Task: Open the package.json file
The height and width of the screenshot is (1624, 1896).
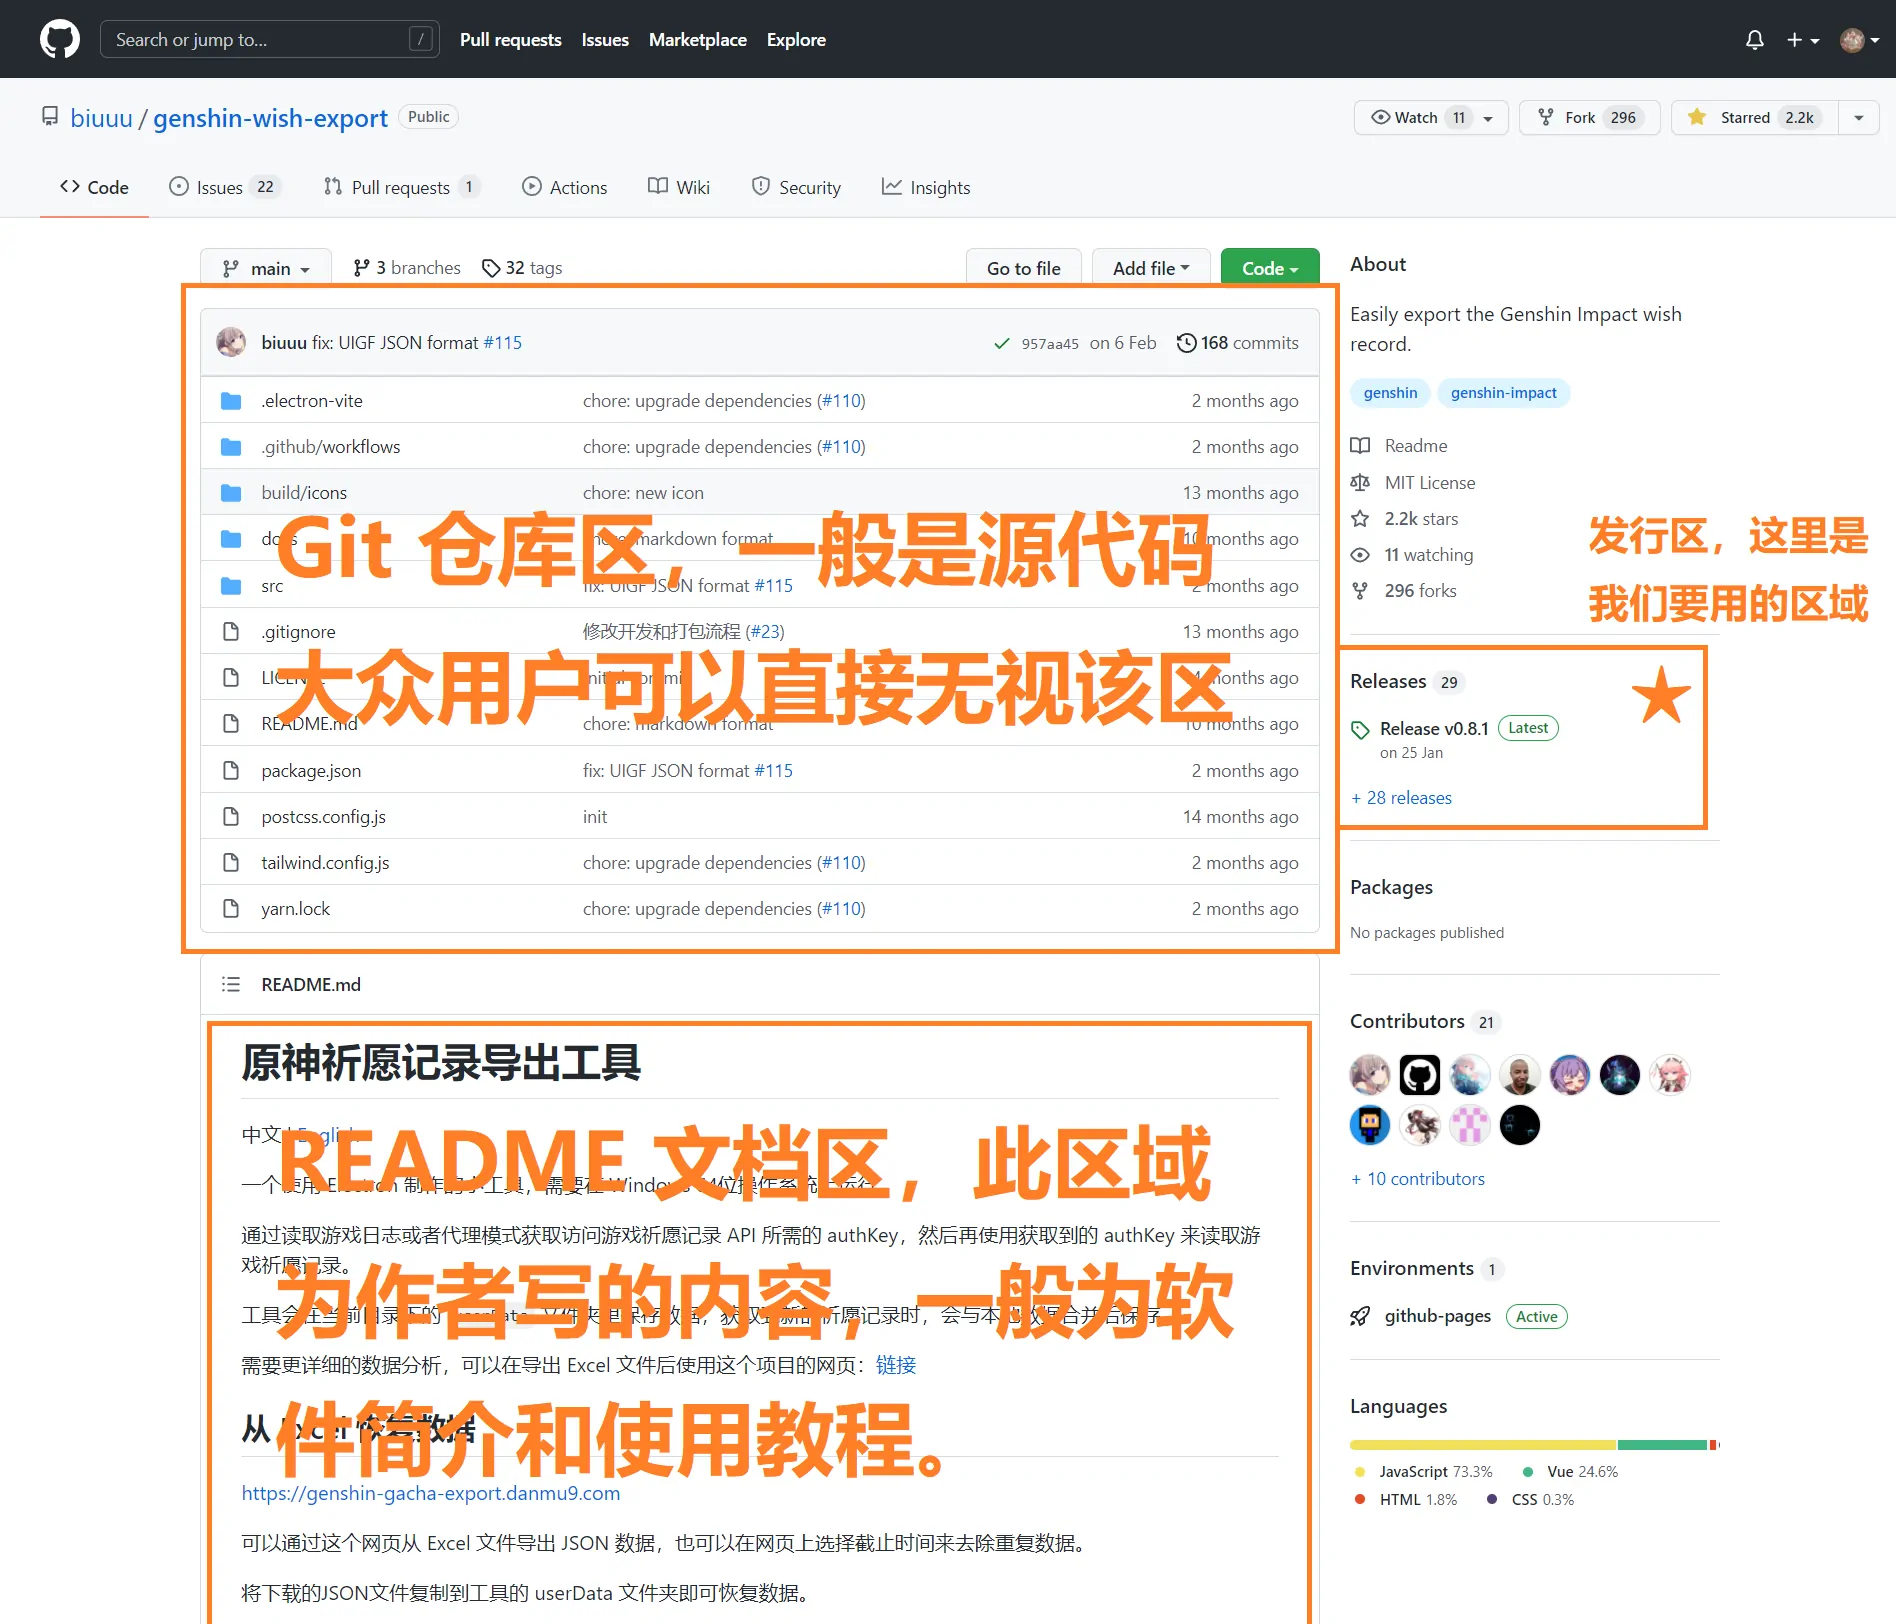Action: point(311,771)
